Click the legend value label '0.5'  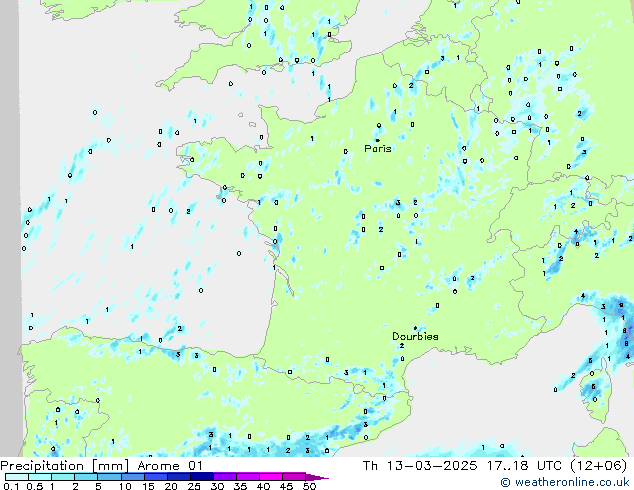click(35, 486)
